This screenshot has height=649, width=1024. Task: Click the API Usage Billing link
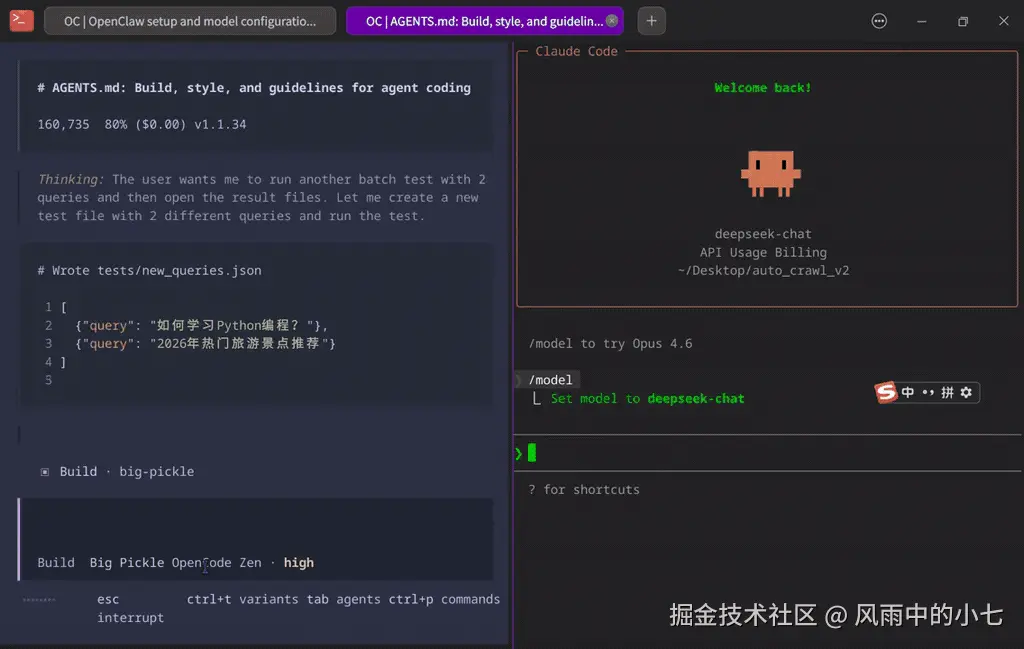[763, 252]
